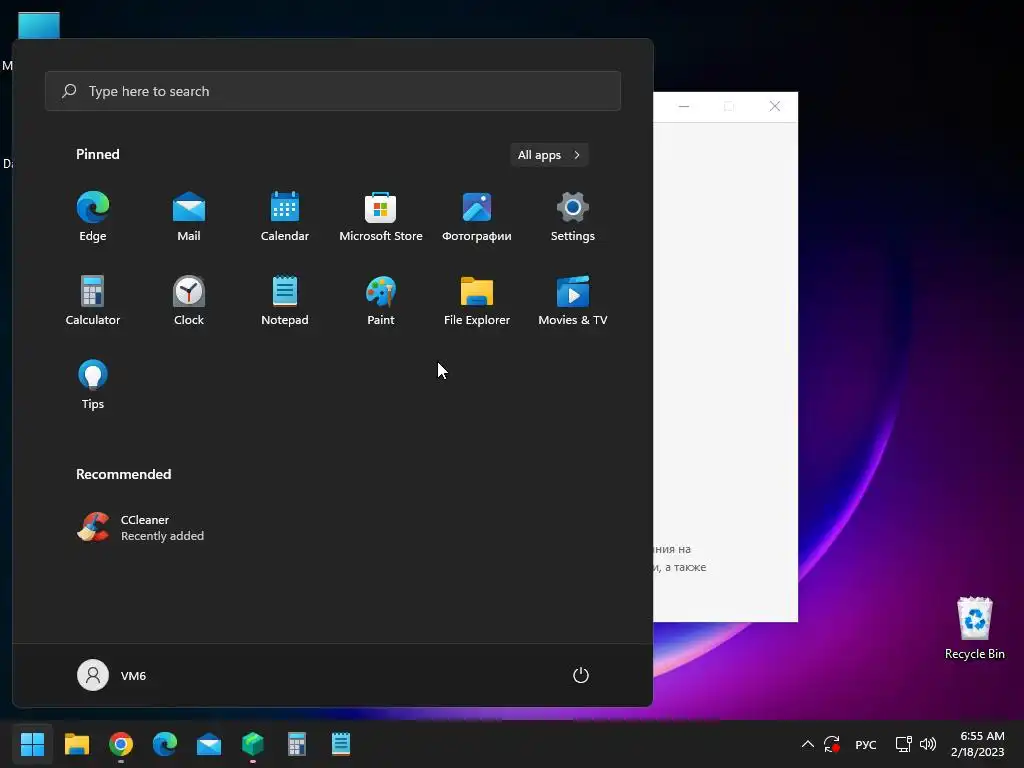1024x768 pixels.
Task: Launch Mail from pinned apps
Action: 189,217
